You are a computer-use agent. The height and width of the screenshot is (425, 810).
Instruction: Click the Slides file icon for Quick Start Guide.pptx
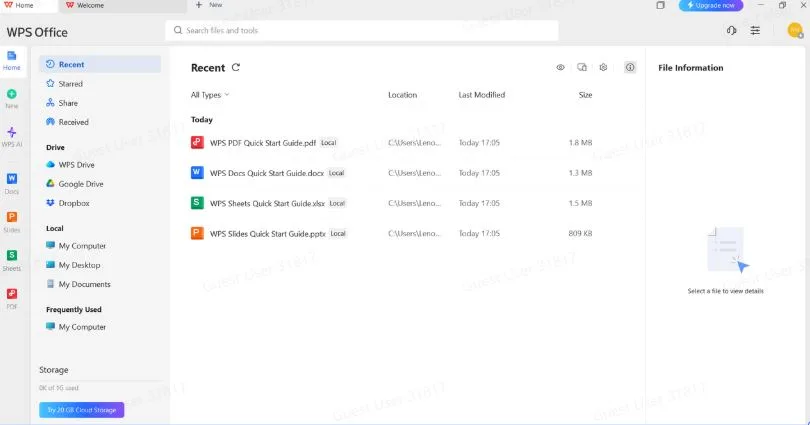click(197, 233)
